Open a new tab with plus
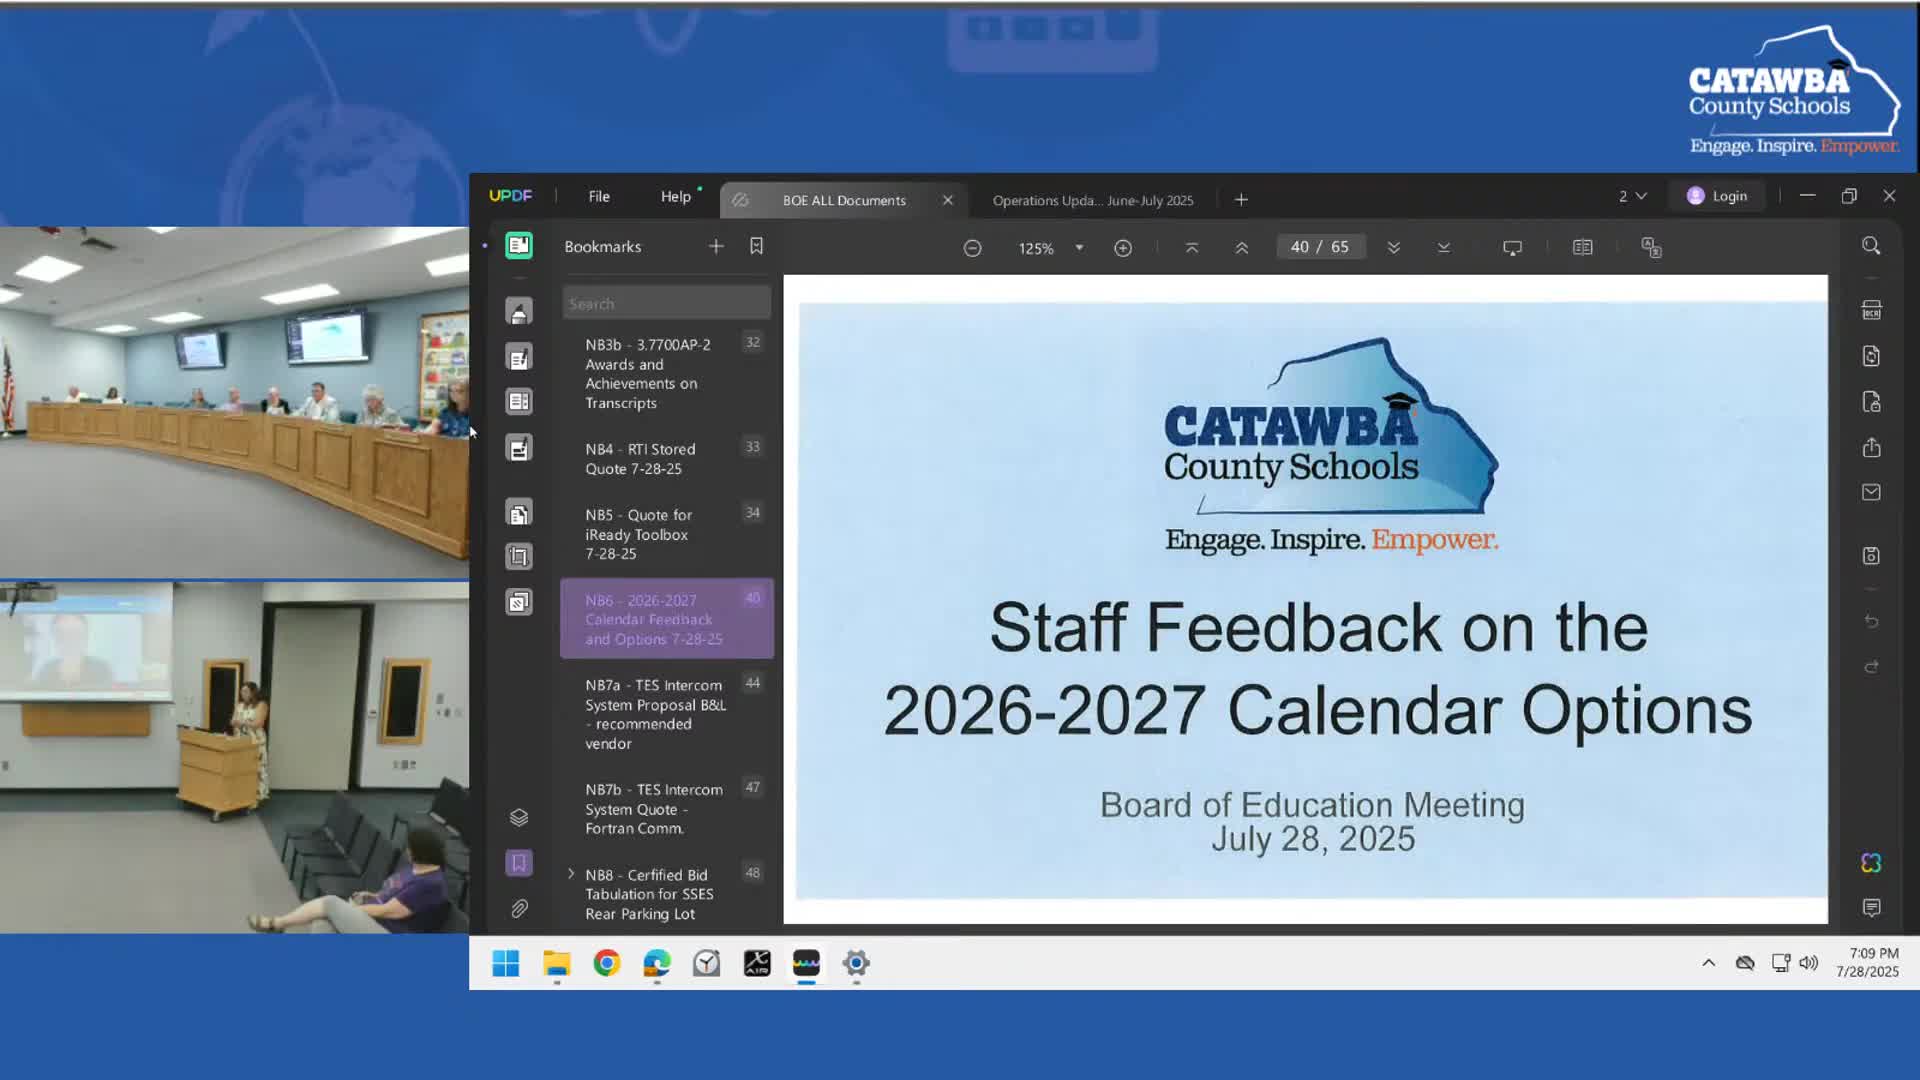1920x1080 pixels. point(1241,200)
